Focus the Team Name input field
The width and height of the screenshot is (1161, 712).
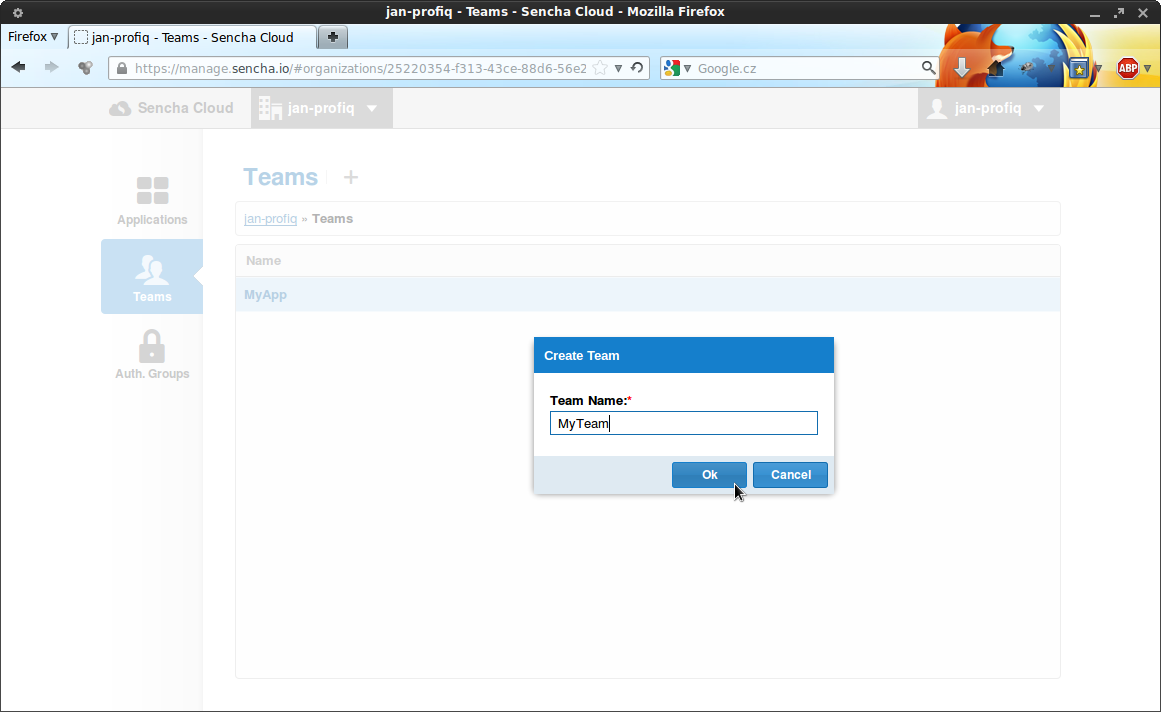coord(683,423)
